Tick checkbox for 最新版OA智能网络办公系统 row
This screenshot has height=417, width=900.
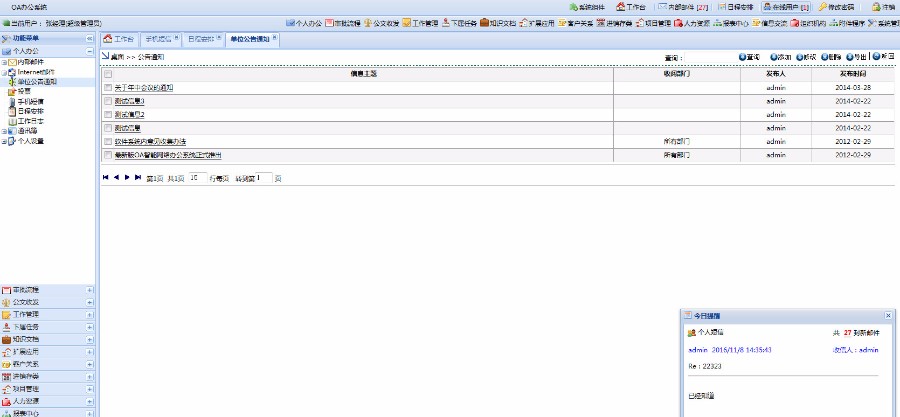(107, 155)
